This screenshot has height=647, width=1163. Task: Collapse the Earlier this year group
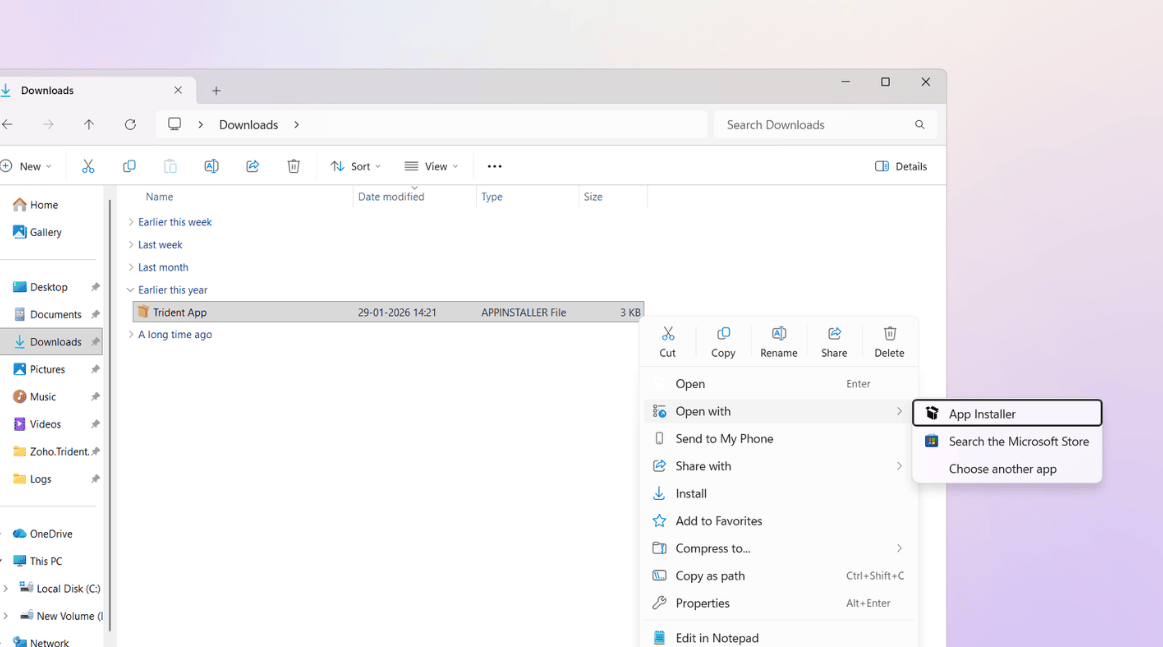[131, 290]
